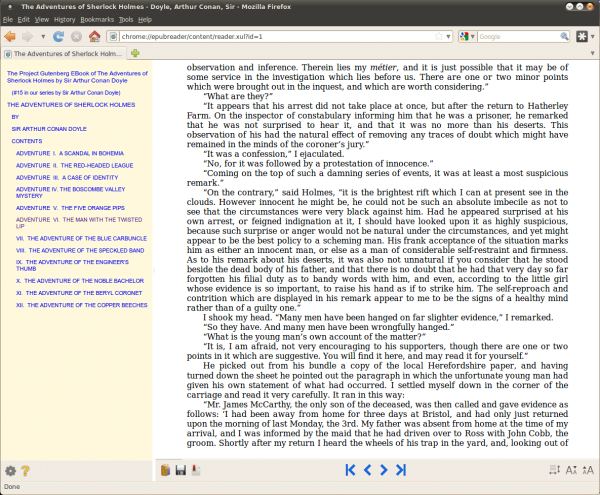The image size is (600, 495).
Task: Open VIII. The Adventure of the Speckled Band
Action: tap(80, 251)
